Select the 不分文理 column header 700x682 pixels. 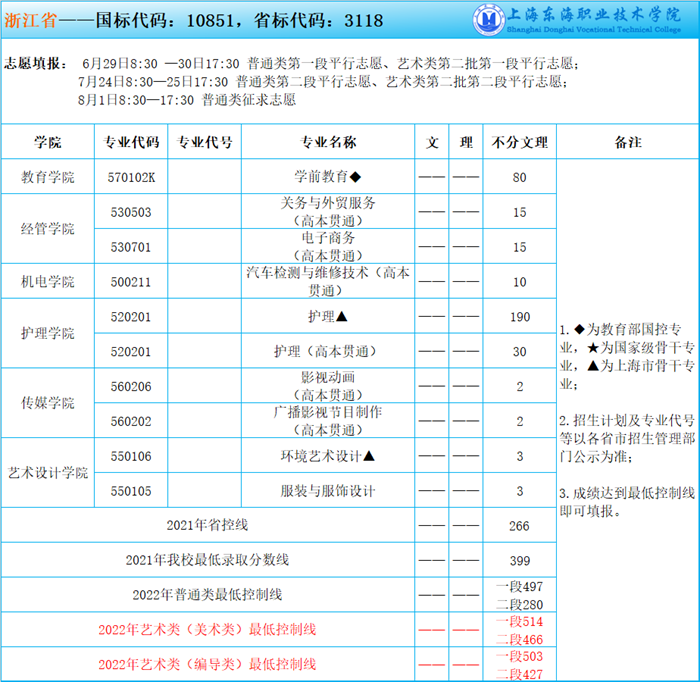click(519, 142)
